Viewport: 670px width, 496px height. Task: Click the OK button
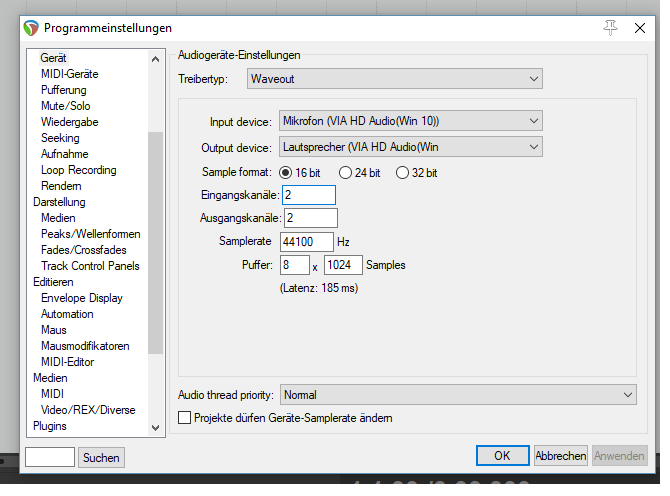click(502, 456)
